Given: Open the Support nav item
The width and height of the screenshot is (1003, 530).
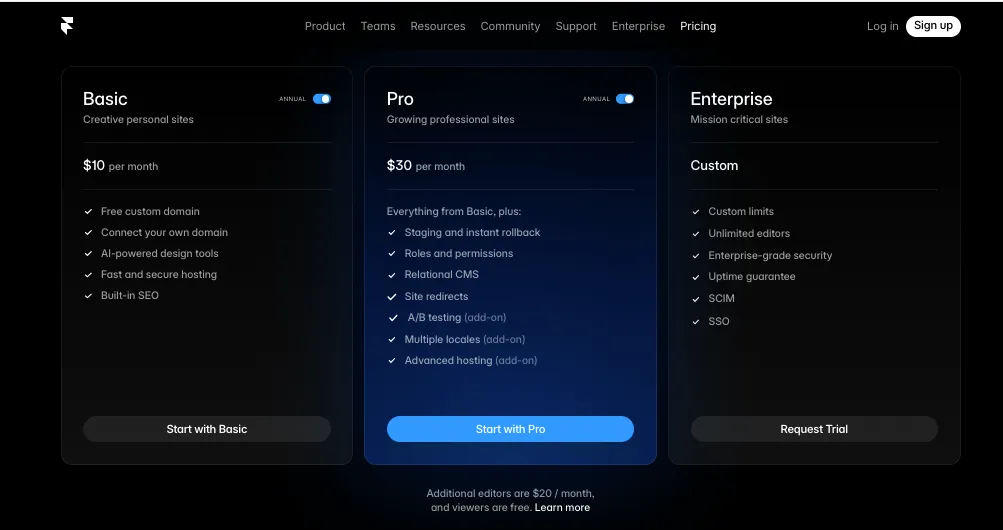Looking at the screenshot, I should click(x=576, y=26).
